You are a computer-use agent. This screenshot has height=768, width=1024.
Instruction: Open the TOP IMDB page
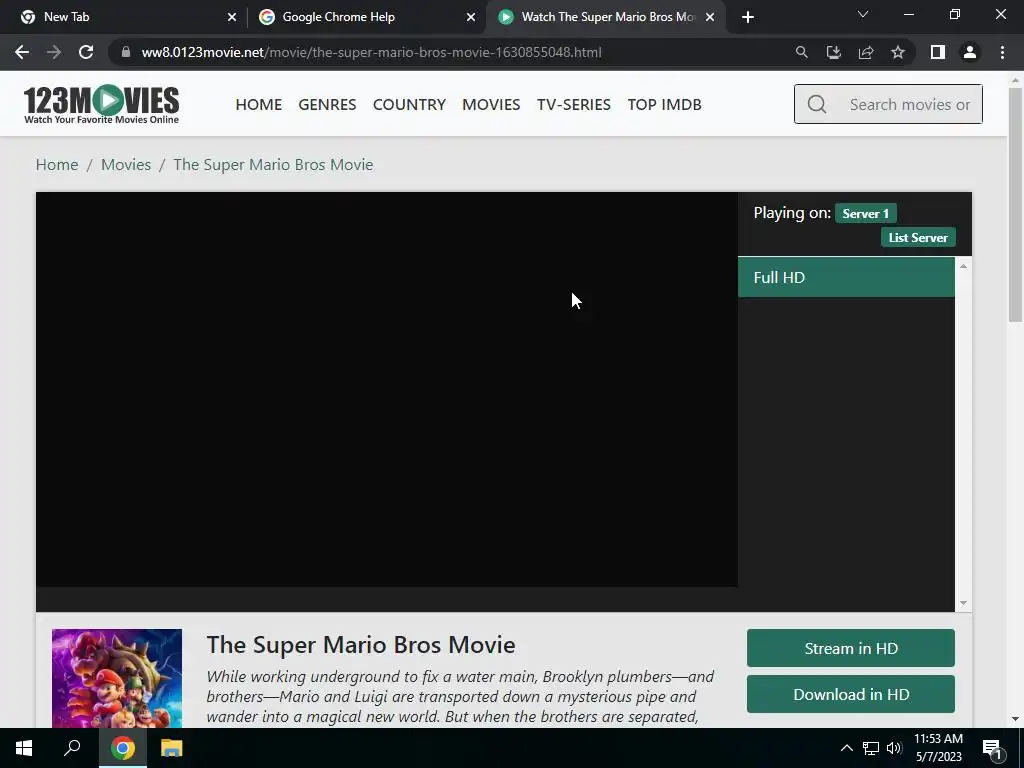tap(665, 104)
